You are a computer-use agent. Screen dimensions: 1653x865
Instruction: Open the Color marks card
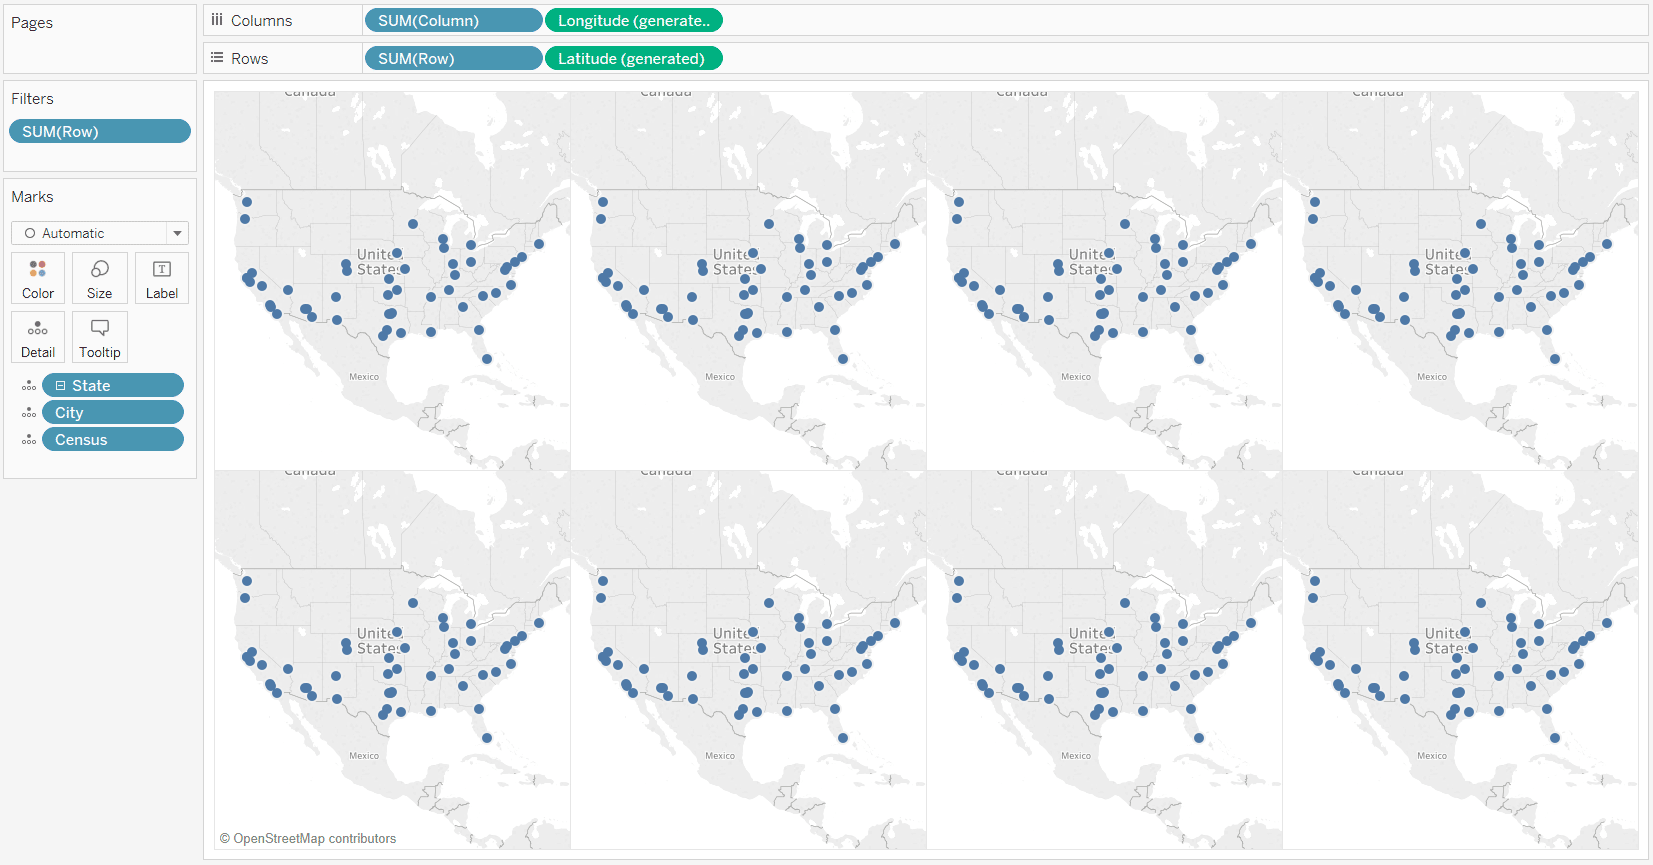[38, 278]
